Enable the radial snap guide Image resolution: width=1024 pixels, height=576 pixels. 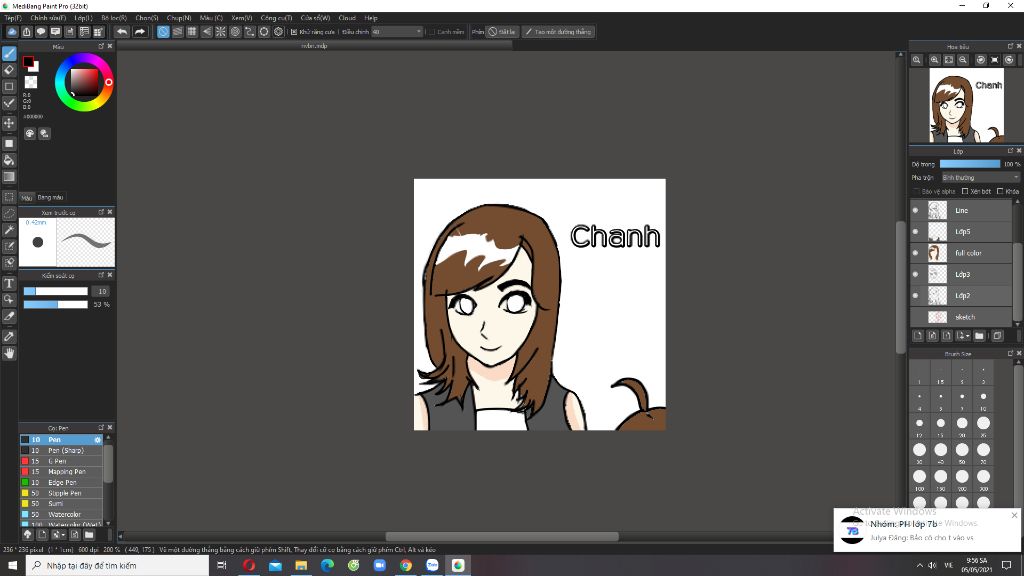pyautogui.click(x=221, y=31)
